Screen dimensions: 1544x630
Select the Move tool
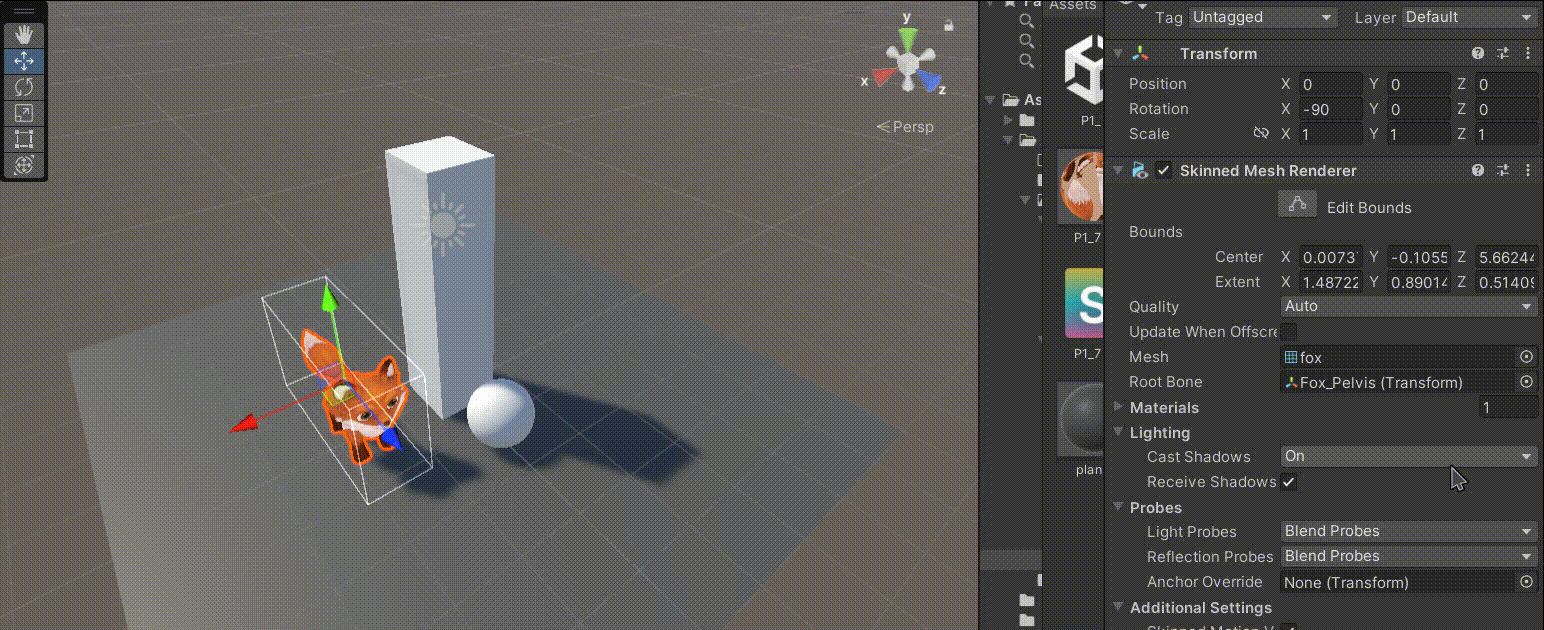click(24, 60)
